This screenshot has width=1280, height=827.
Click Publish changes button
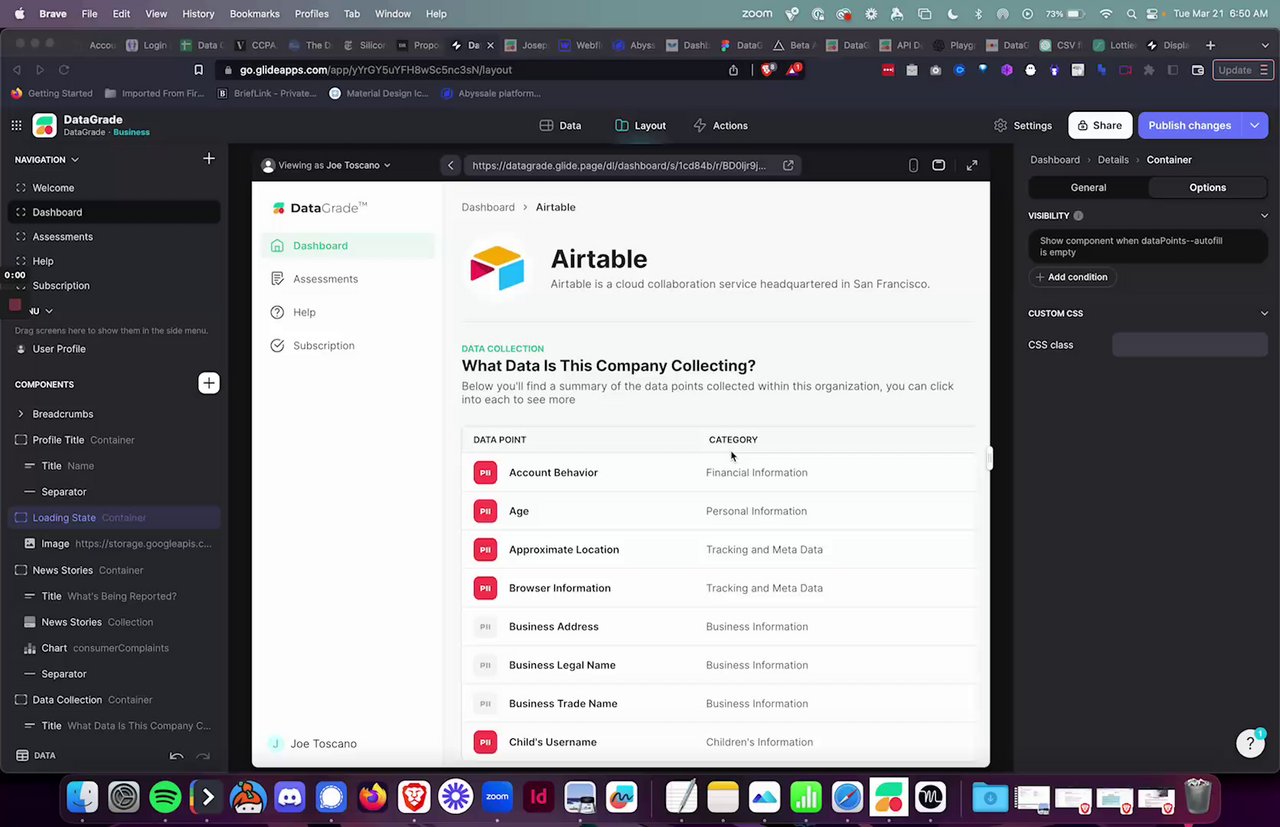[1190, 125]
